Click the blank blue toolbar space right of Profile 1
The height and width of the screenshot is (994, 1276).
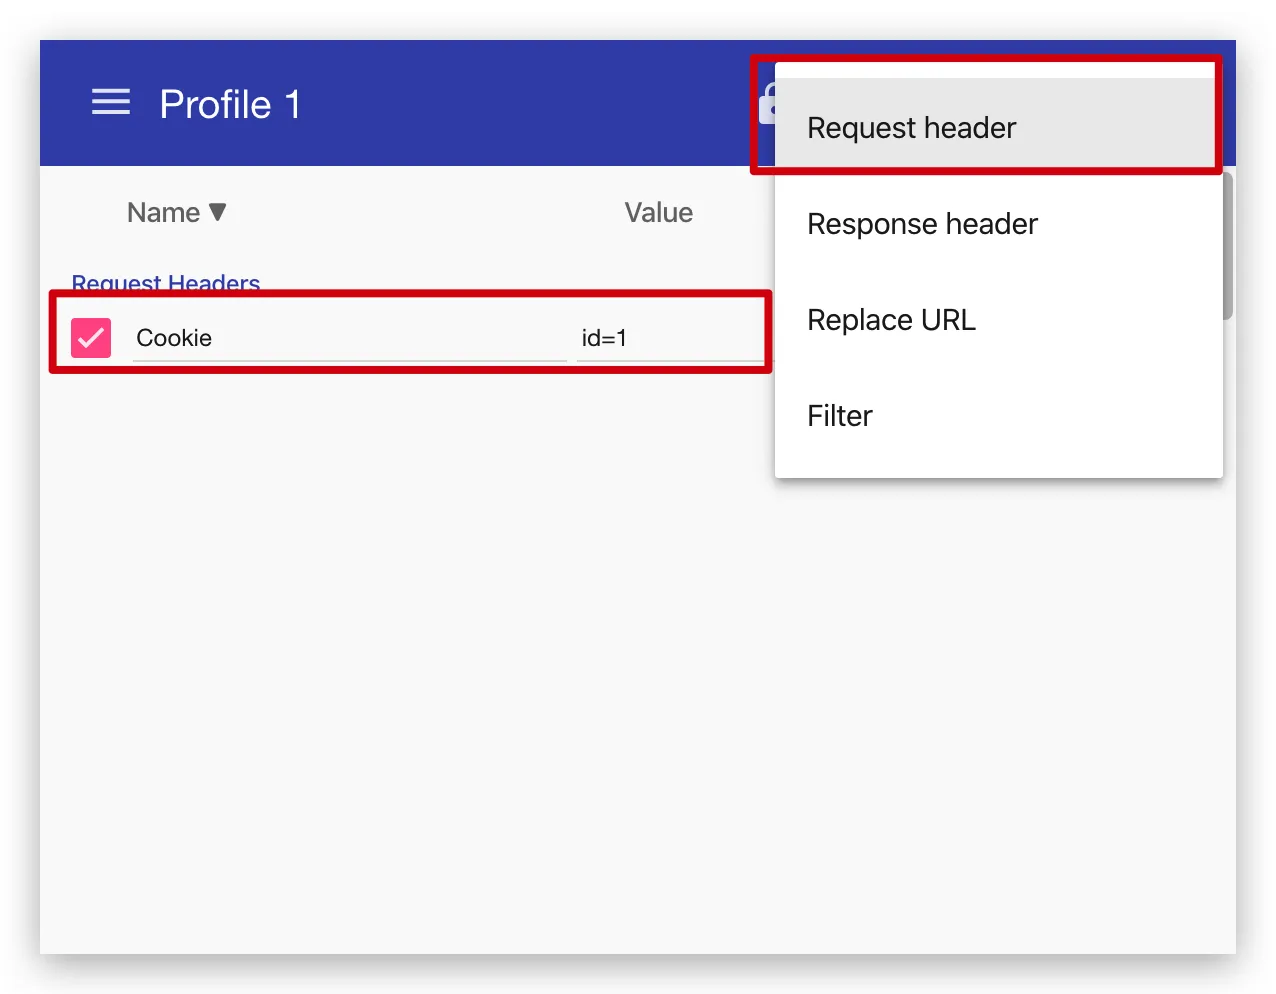pyautogui.click(x=520, y=104)
